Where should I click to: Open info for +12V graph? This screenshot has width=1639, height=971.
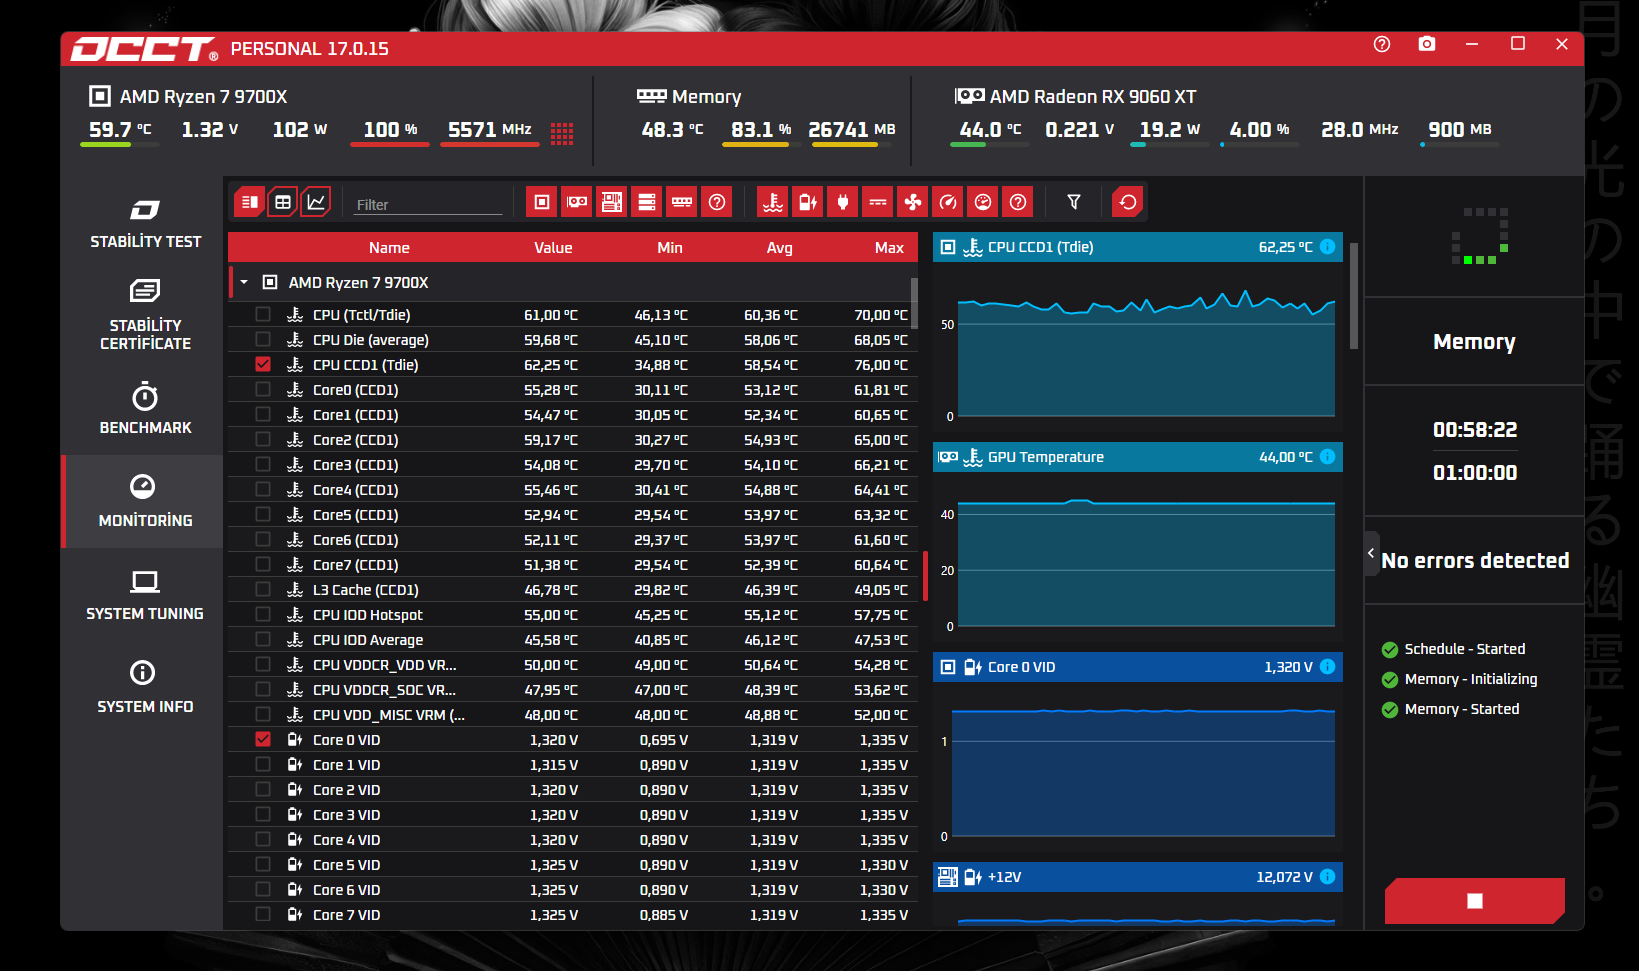[1328, 877]
